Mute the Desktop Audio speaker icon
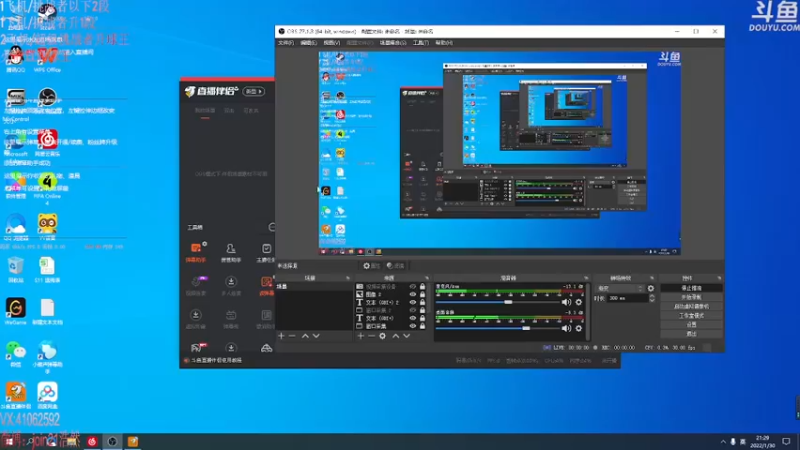 point(566,328)
